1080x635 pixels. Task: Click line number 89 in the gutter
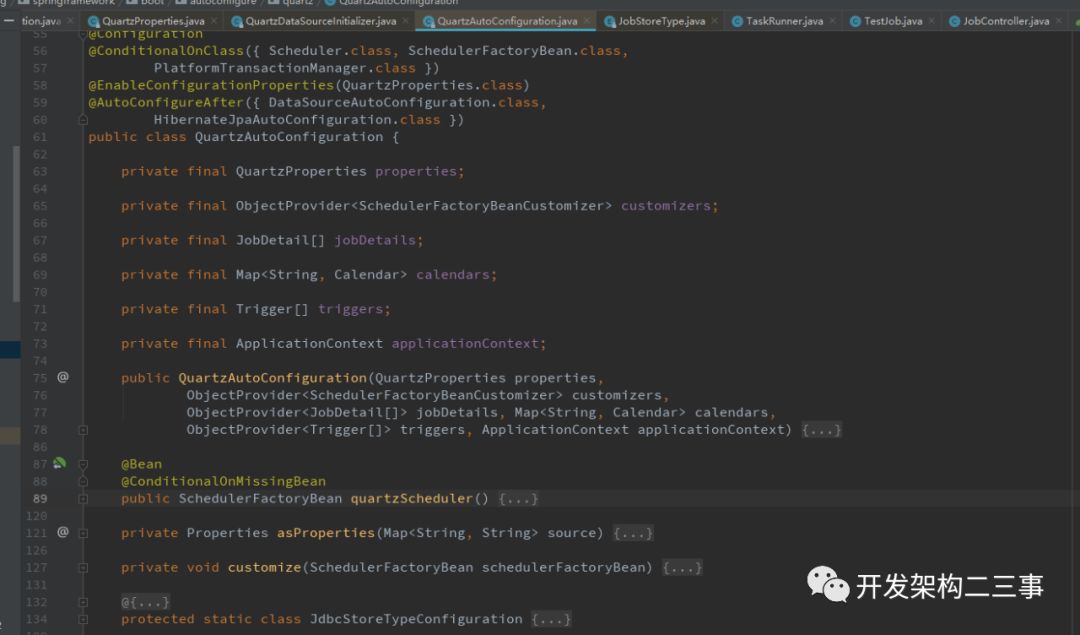(40, 499)
